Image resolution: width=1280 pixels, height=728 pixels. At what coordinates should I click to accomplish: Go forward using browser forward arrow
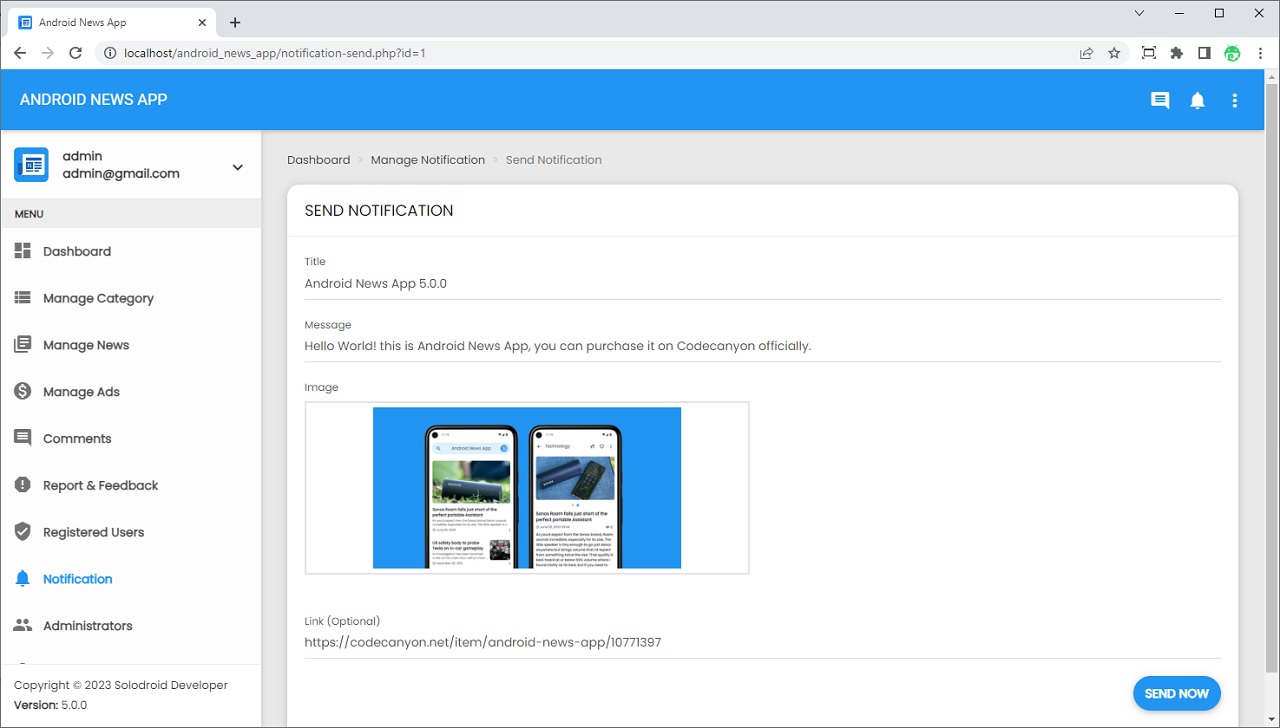click(x=47, y=53)
